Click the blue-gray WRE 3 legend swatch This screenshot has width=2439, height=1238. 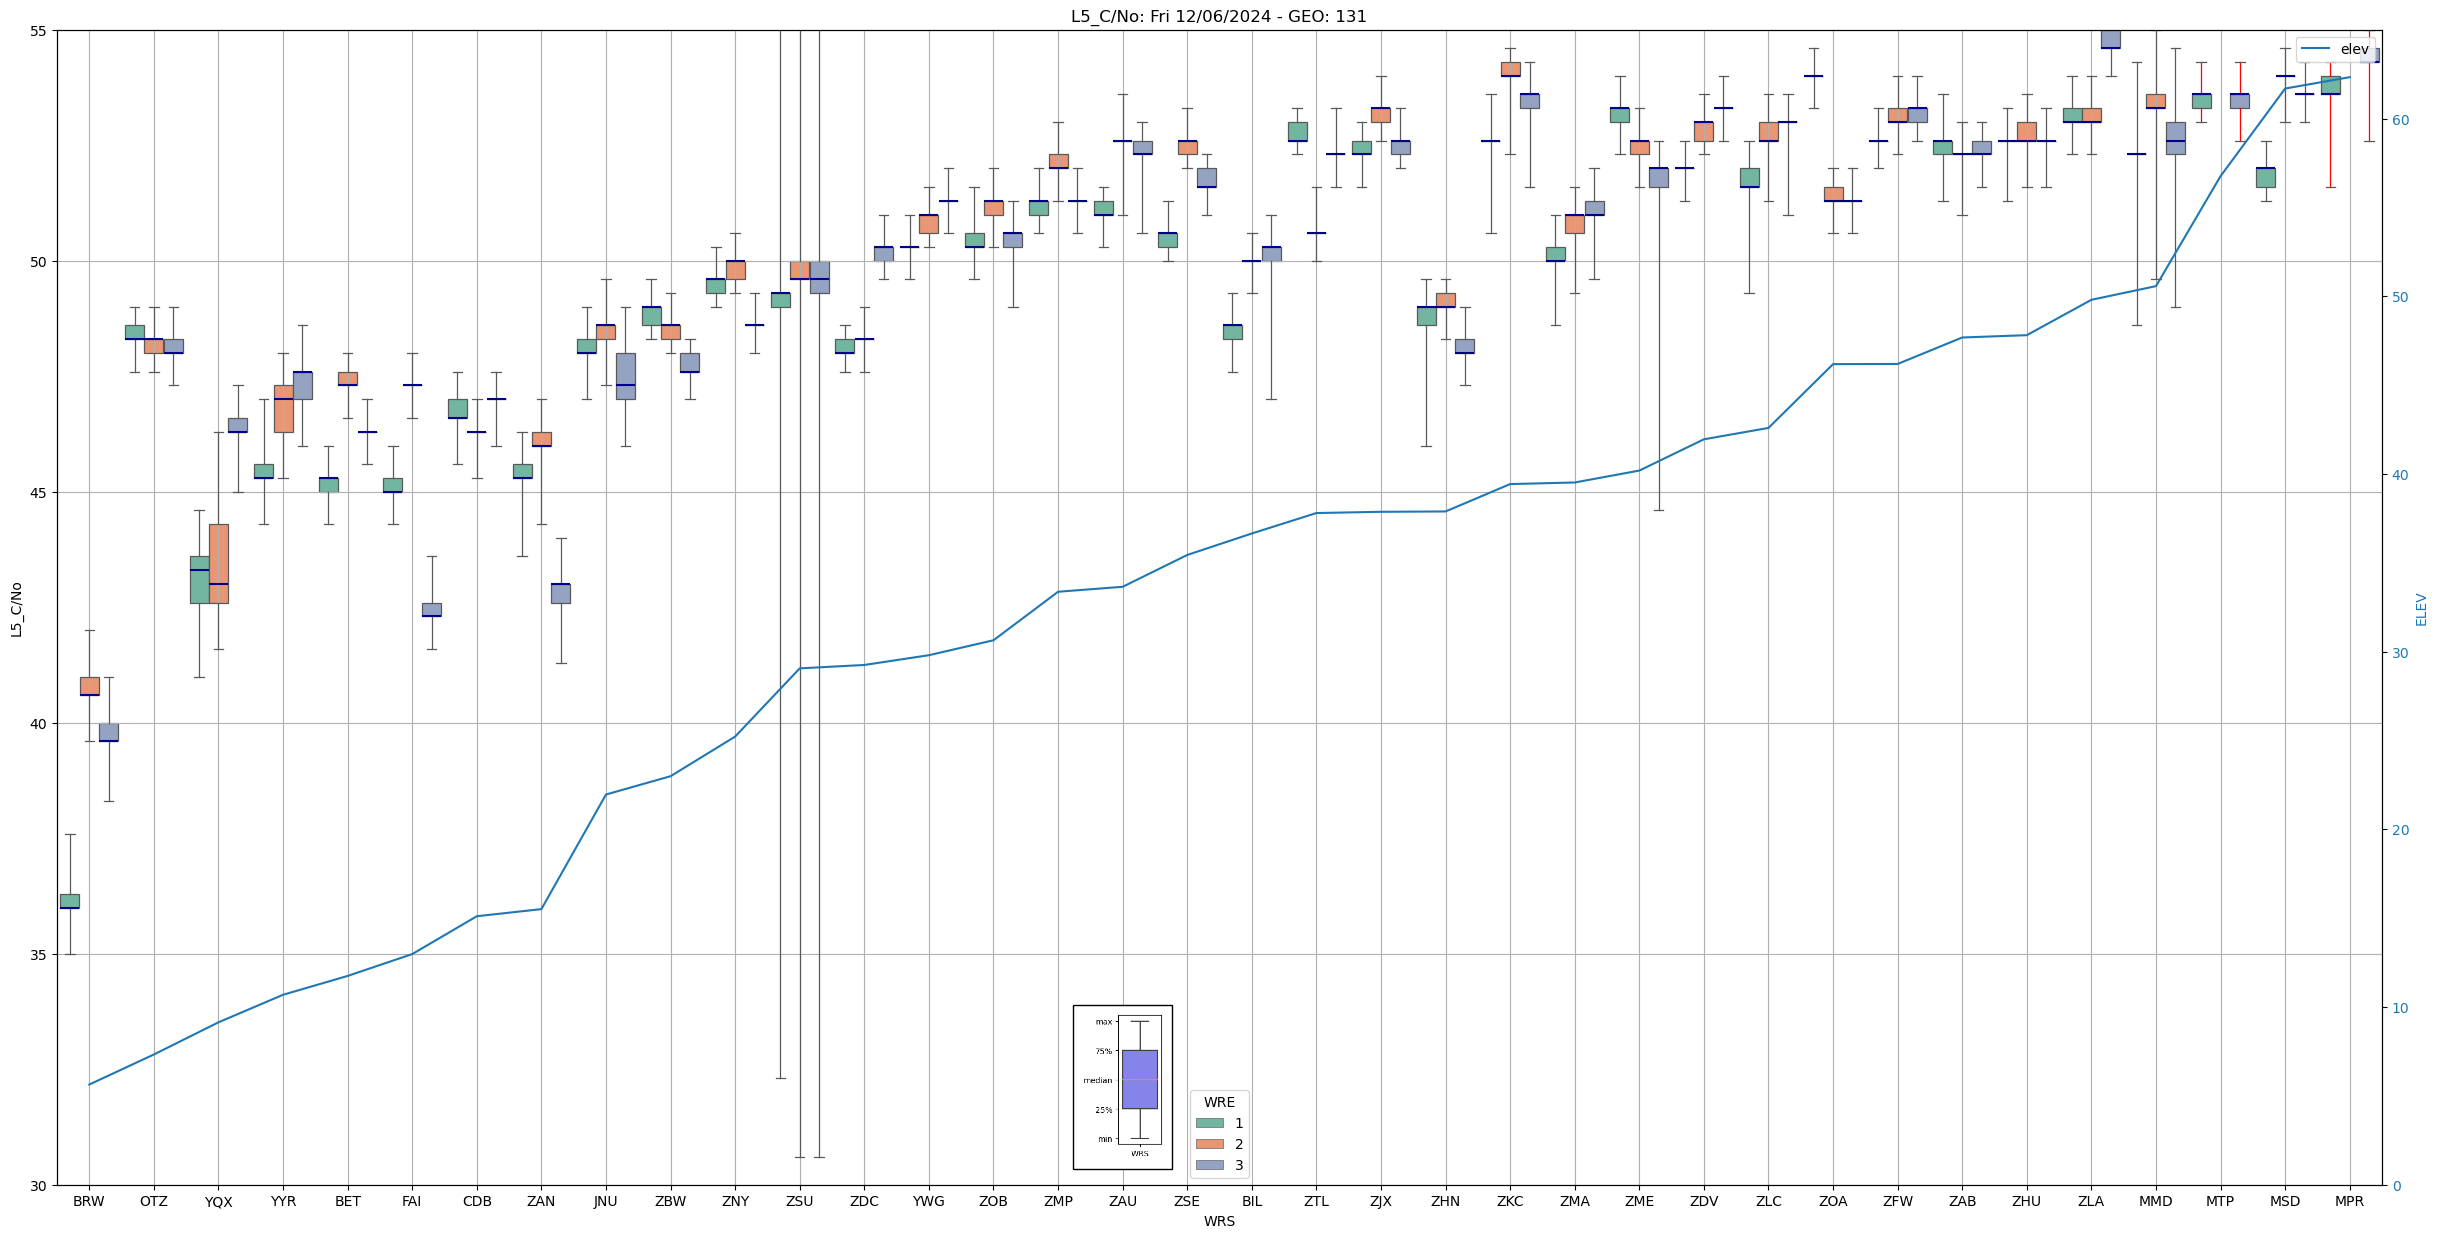point(1209,1165)
